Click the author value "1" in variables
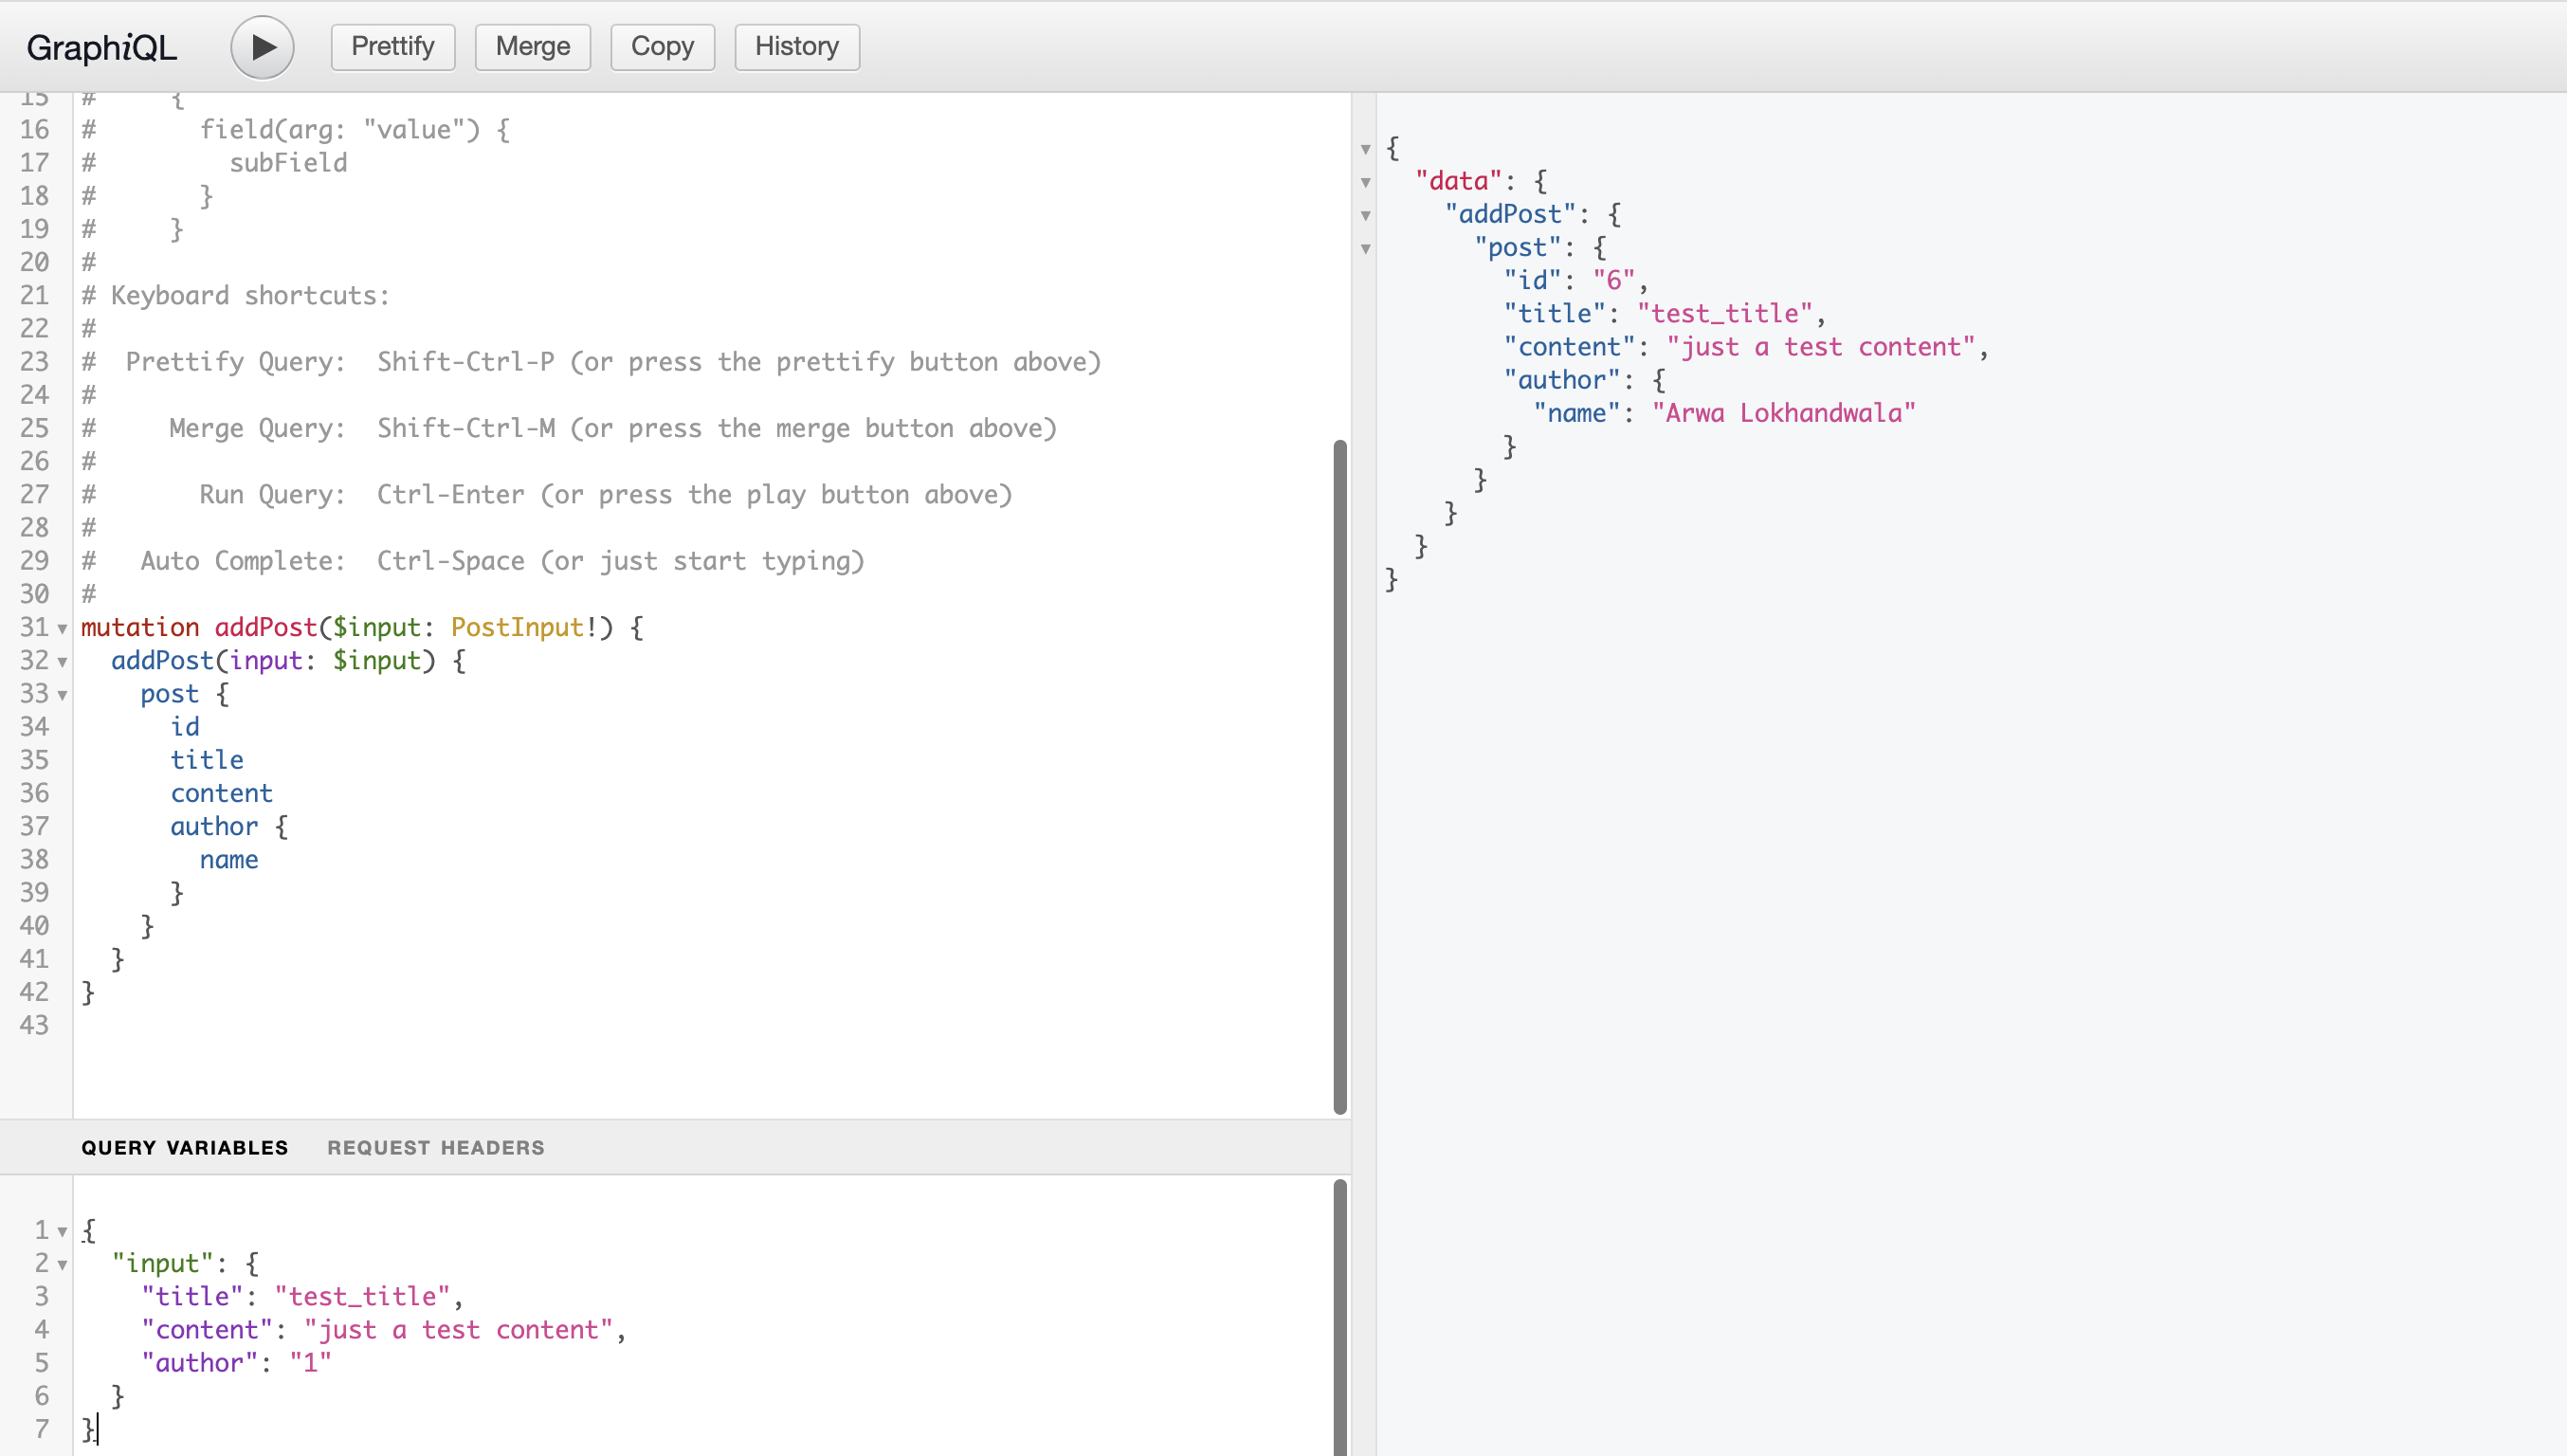Screen dimensions: 2567x1456 point(310,1362)
